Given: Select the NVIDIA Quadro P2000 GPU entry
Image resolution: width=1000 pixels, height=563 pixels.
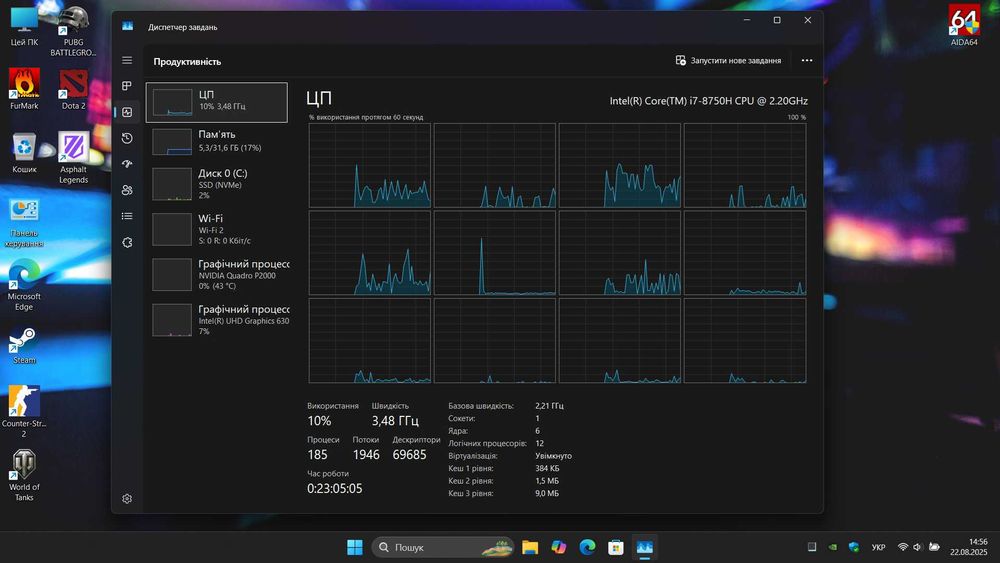Looking at the screenshot, I should click(217, 275).
